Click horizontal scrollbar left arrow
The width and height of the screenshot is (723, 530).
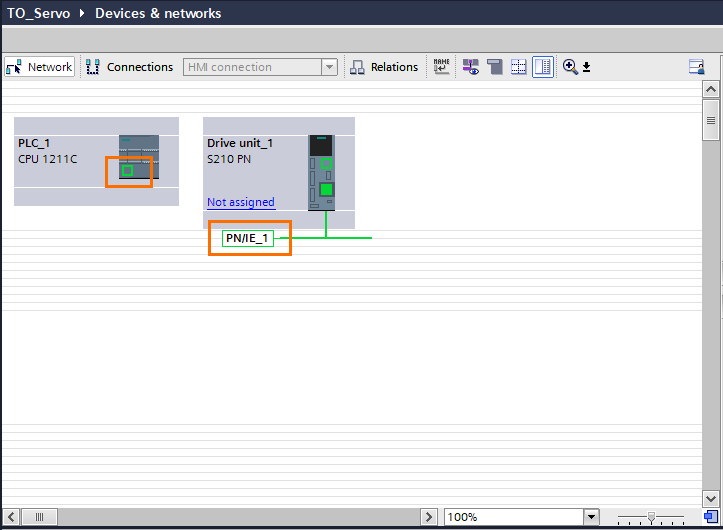coord(11,517)
